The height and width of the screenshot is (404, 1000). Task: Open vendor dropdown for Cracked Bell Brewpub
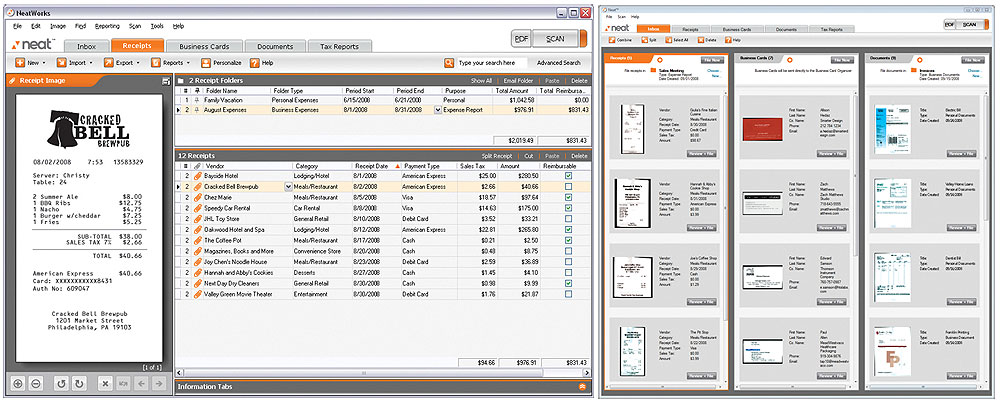click(289, 186)
